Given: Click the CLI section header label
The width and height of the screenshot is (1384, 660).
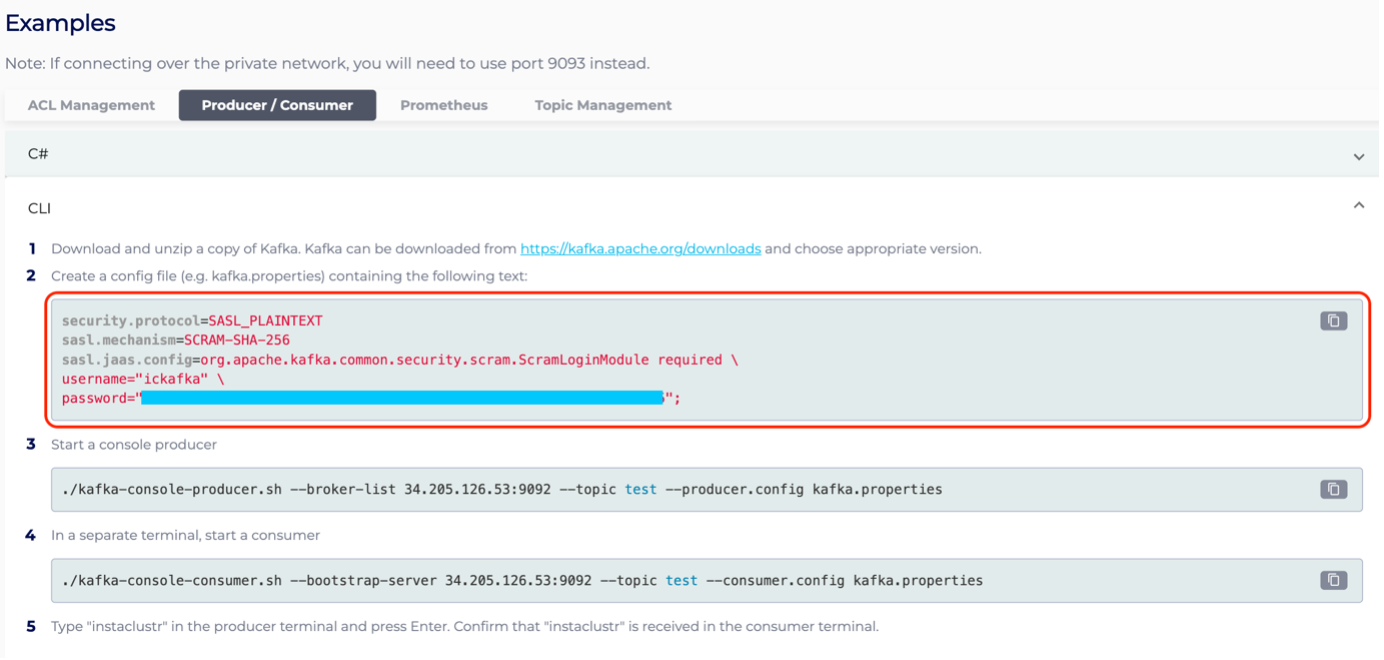Looking at the screenshot, I should tap(39, 208).
